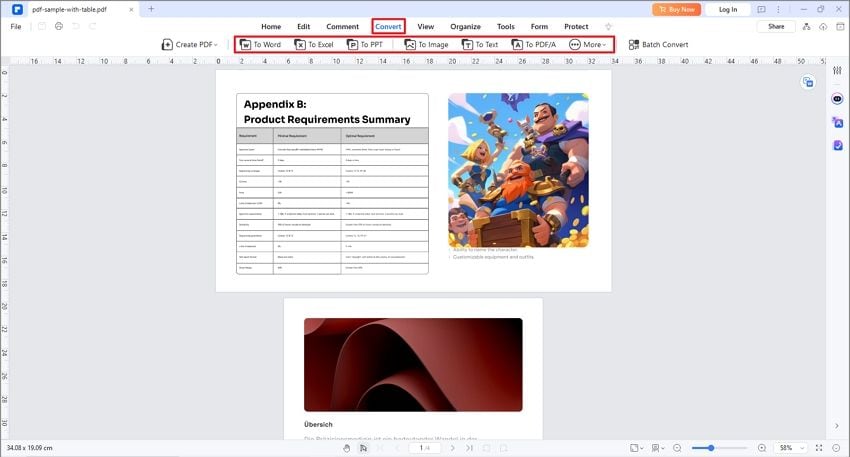
Task: Click the Share button
Action: point(776,27)
